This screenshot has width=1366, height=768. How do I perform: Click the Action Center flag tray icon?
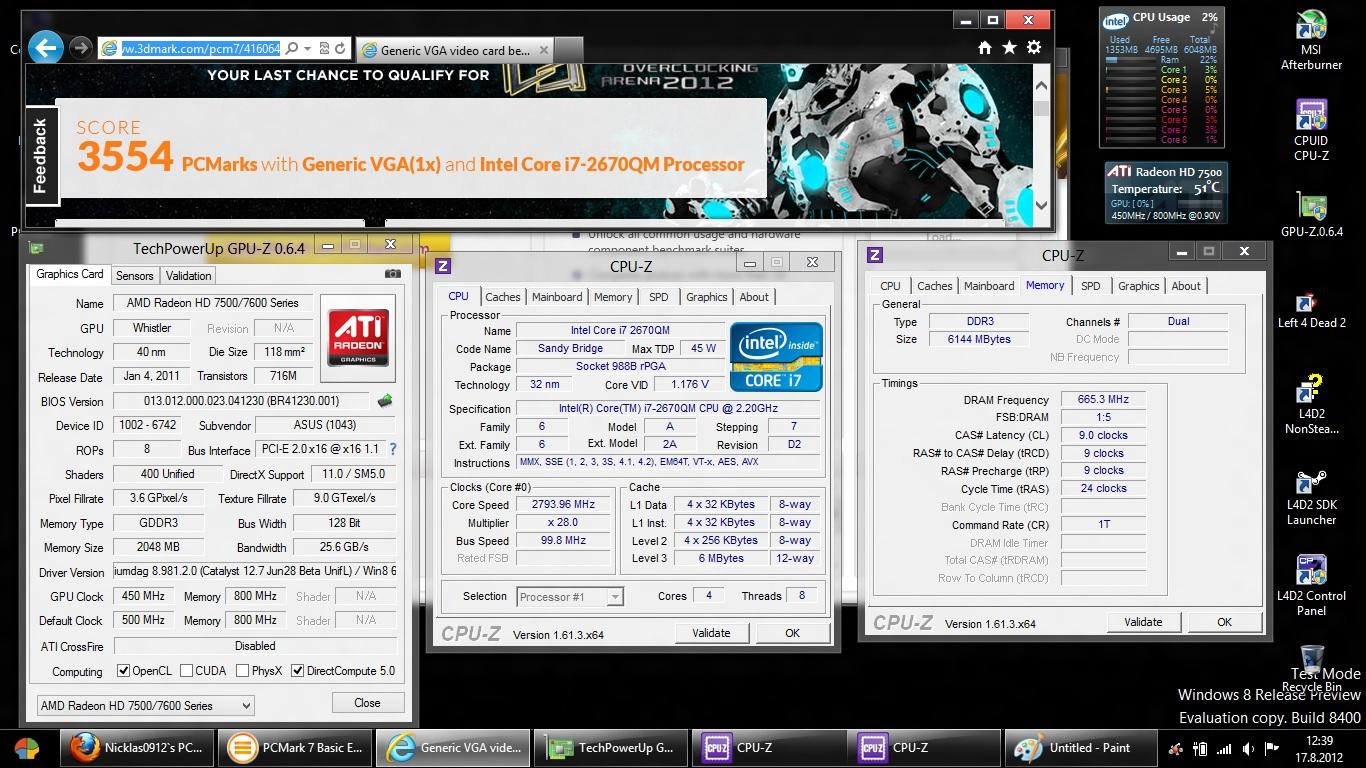point(1273,748)
